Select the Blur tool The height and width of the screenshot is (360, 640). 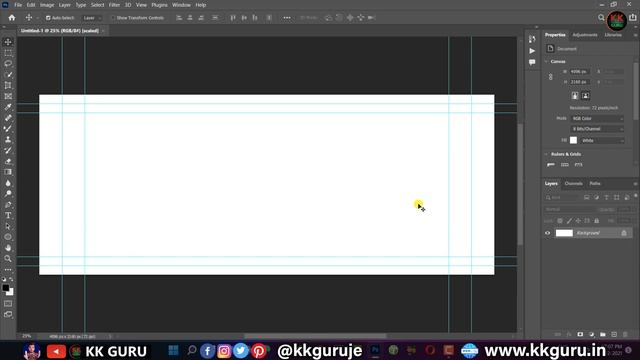click(8, 183)
